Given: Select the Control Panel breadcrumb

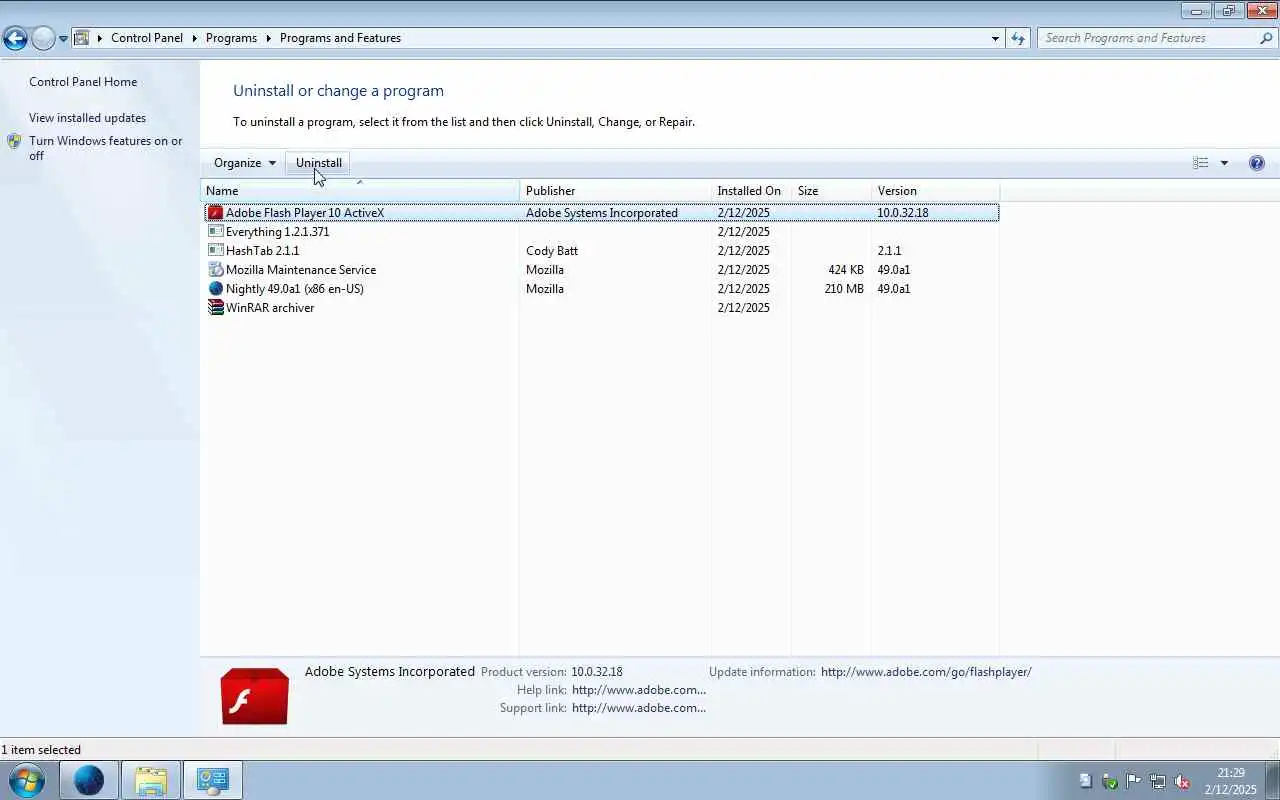Looking at the screenshot, I should pyautogui.click(x=147, y=38).
